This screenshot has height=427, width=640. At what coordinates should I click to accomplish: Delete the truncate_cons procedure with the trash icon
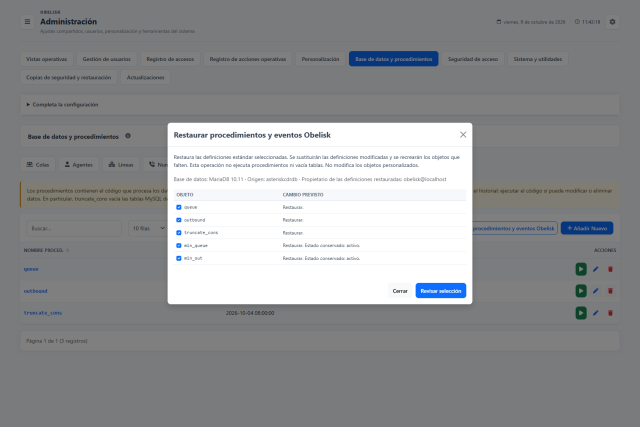610,313
